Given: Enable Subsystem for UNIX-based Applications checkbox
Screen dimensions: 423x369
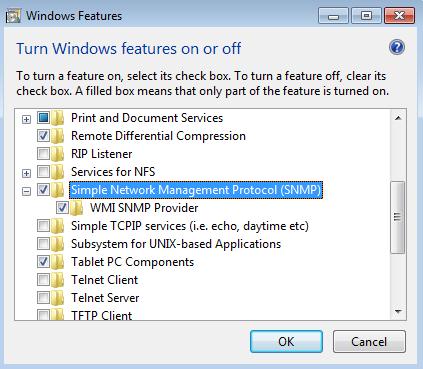Looking at the screenshot, I should point(43,244).
